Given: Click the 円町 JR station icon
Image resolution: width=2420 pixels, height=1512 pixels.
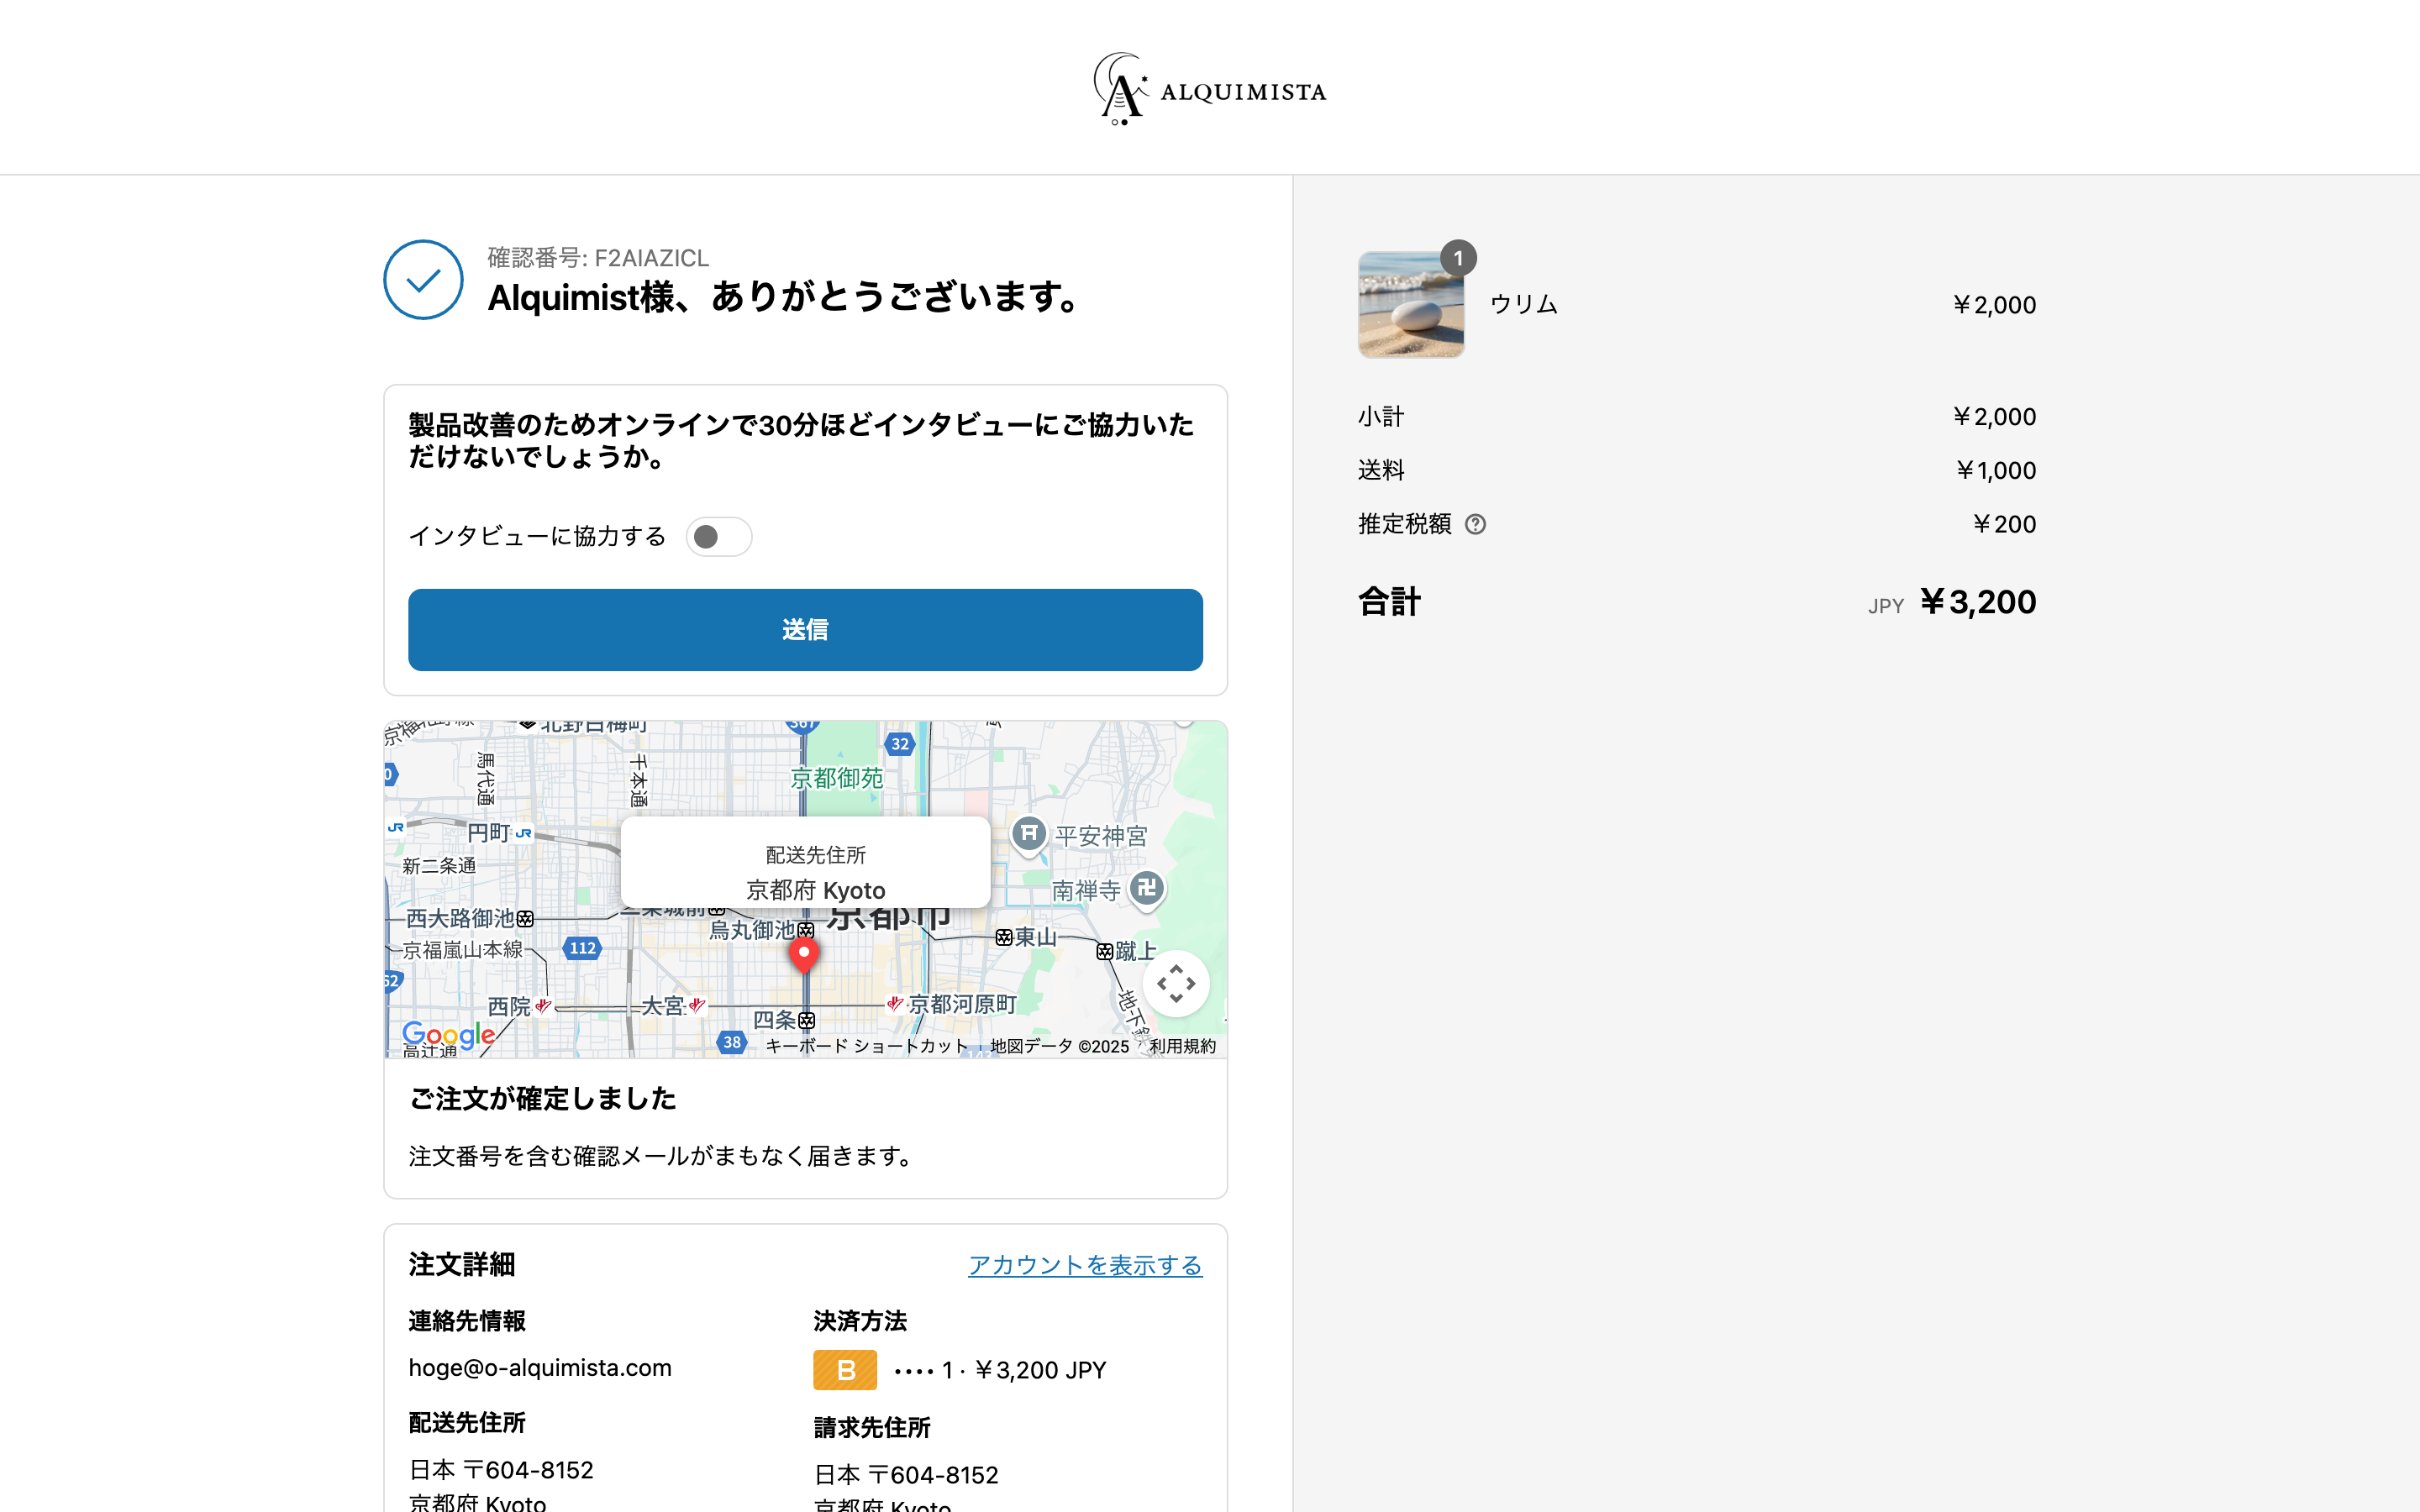Looking at the screenshot, I should coord(523,833).
